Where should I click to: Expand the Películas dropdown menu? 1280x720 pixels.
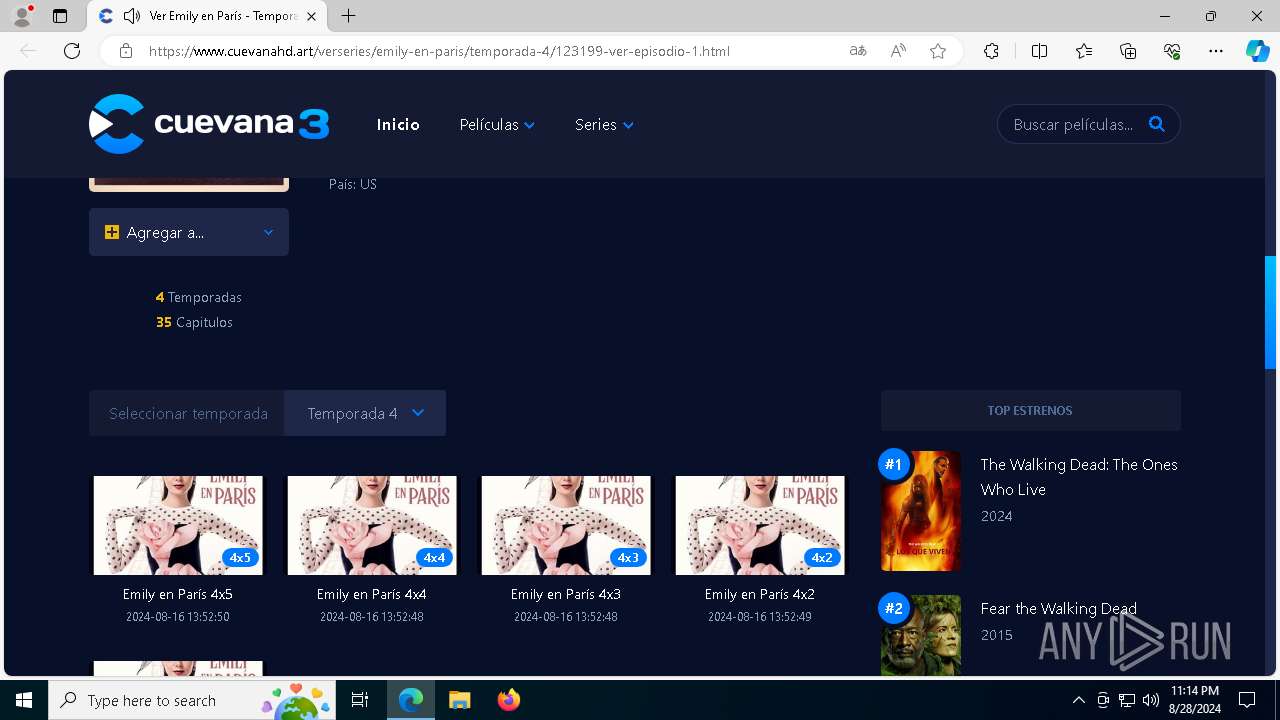coord(497,124)
